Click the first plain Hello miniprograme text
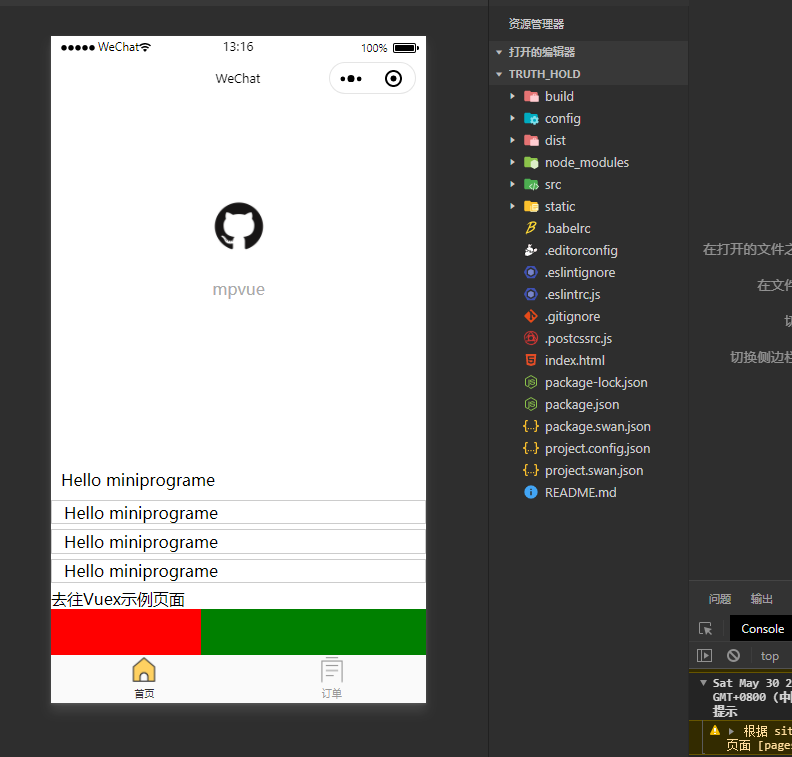 pyautogui.click(x=138, y=480)
